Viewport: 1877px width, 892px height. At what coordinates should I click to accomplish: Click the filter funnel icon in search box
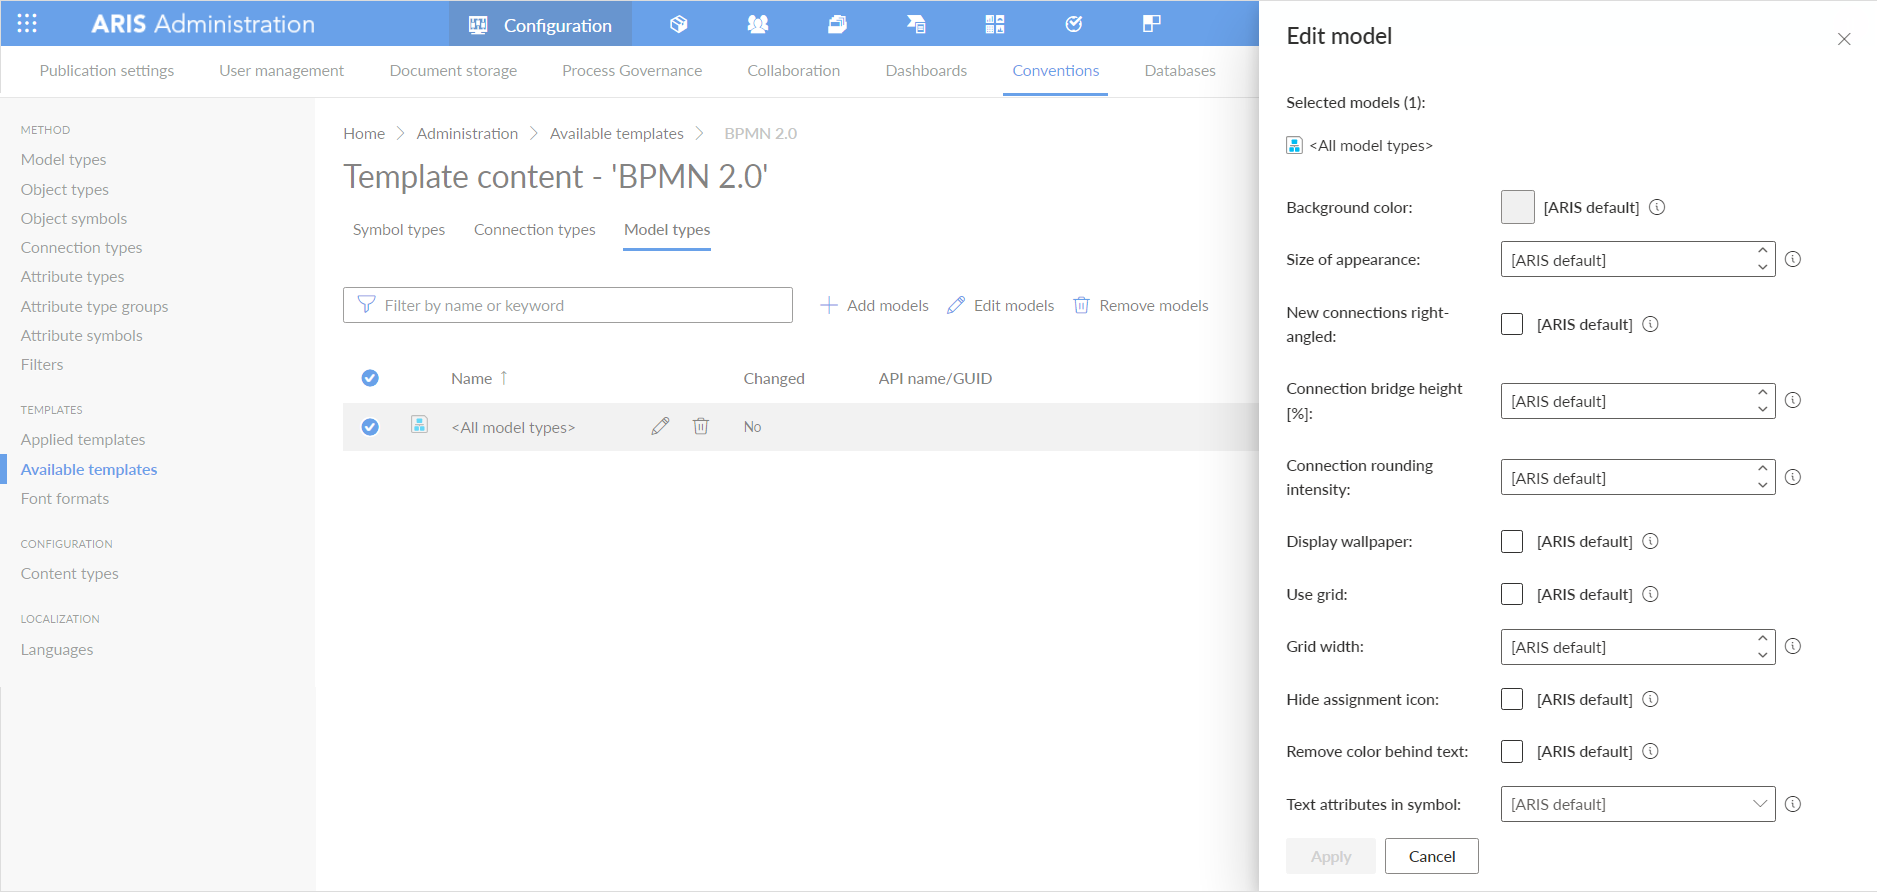366,304
